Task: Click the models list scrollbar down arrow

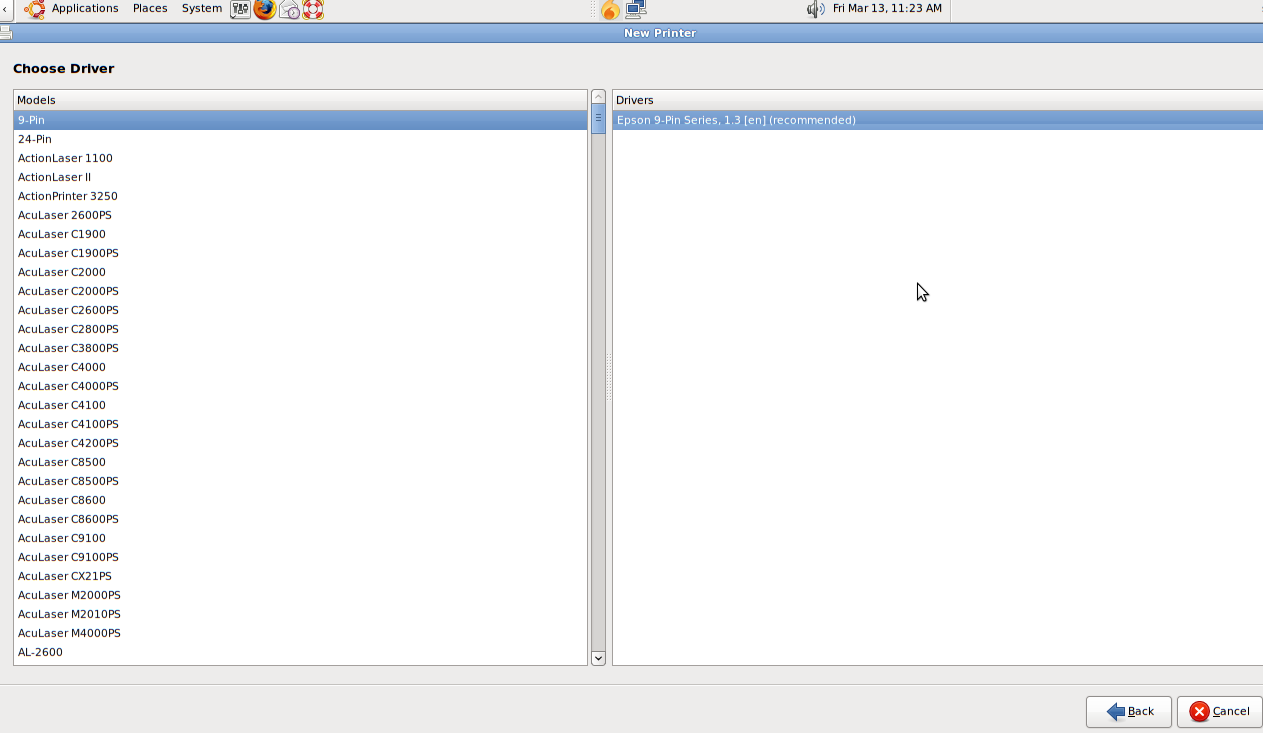Action: (598, 658)
